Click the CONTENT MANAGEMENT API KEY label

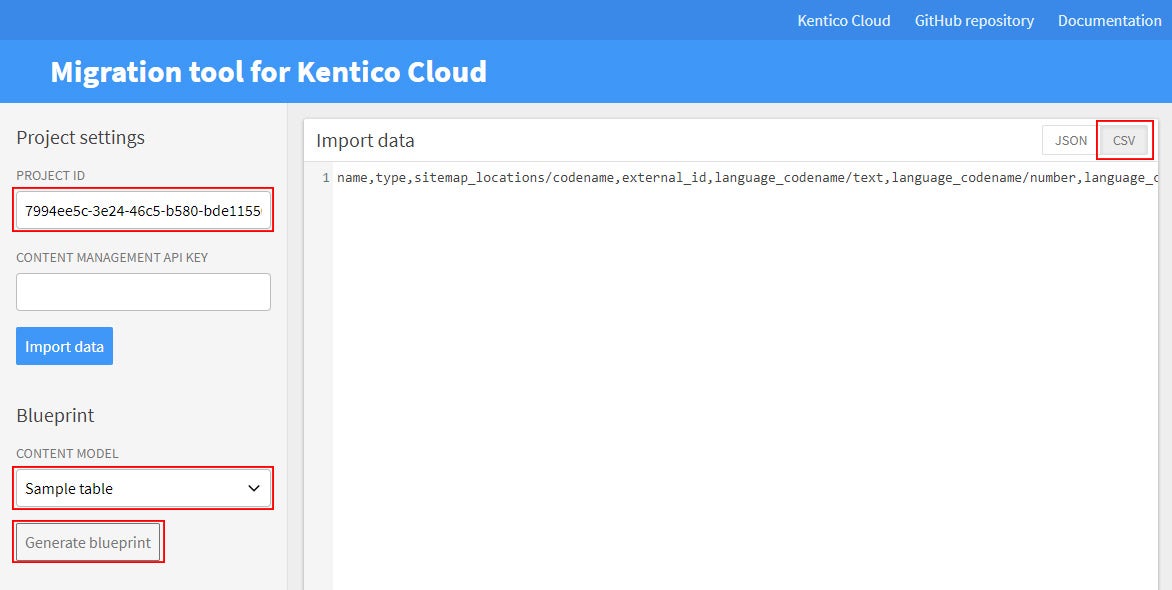112,257
